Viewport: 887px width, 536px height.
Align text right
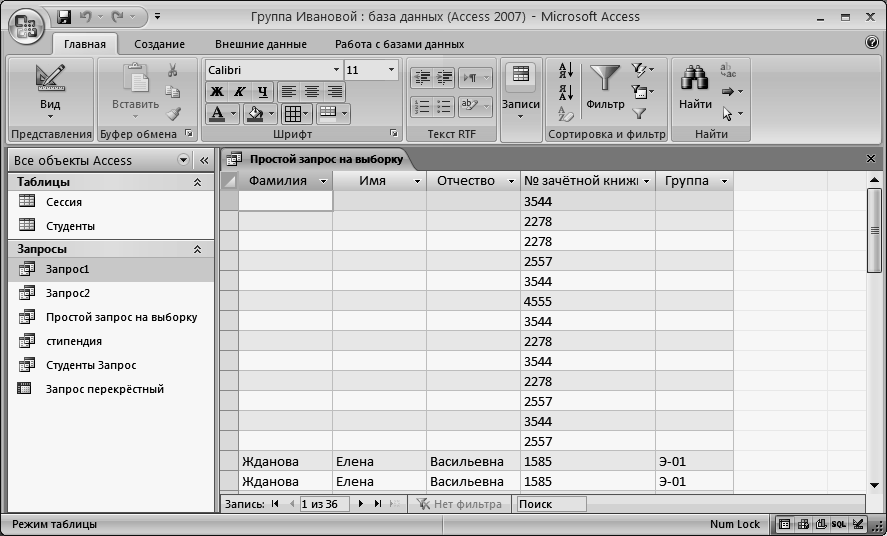[x=334, y=91]
